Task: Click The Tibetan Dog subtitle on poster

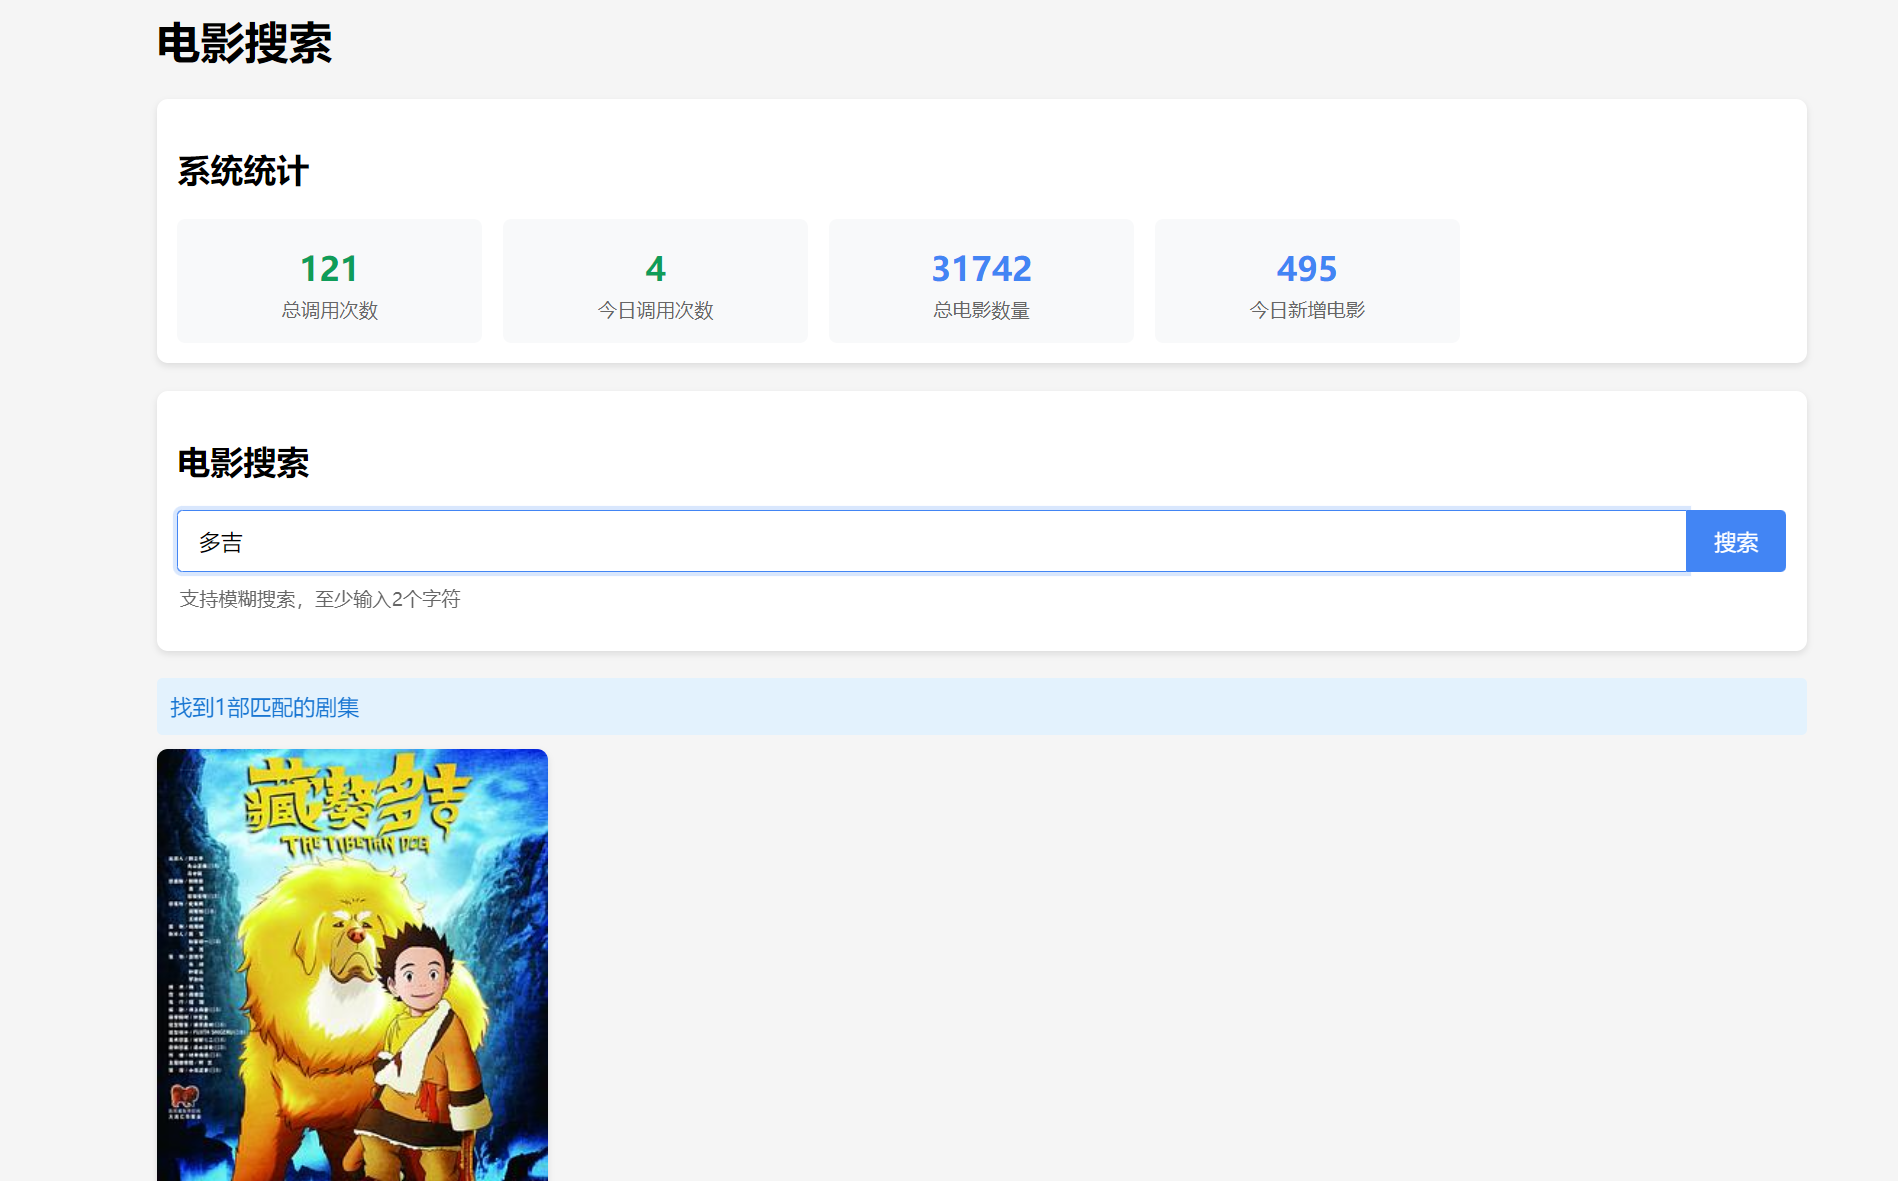Action: tap(355, 846)
